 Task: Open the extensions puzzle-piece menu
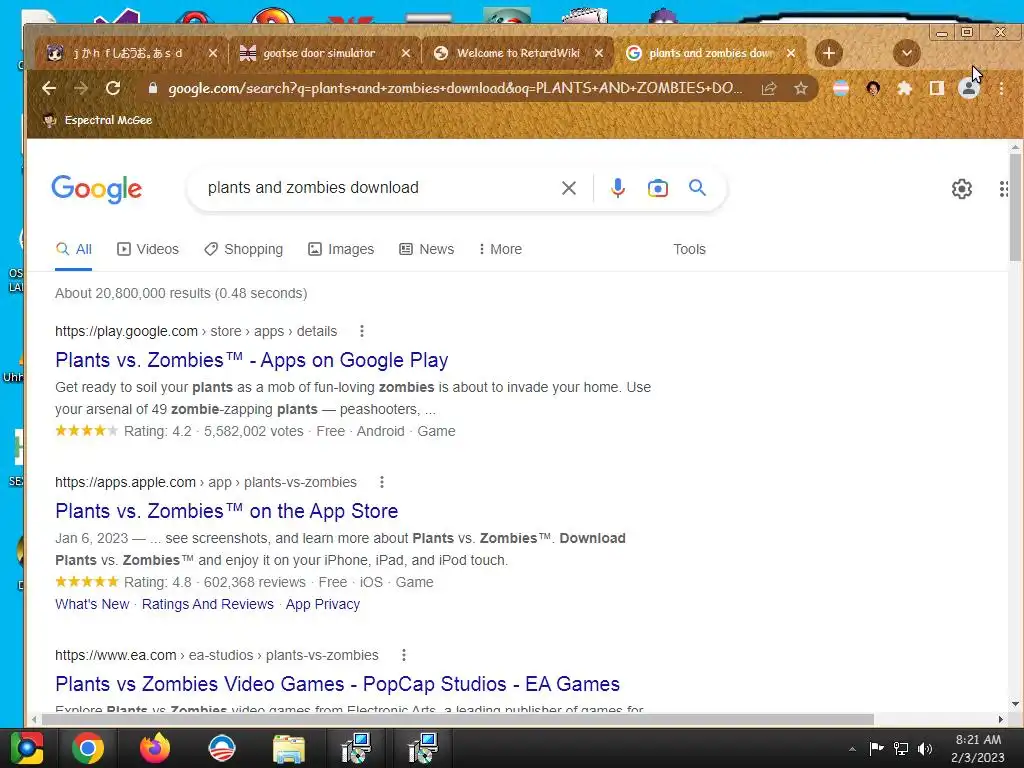pyautogui.click(x=904, y=88)
